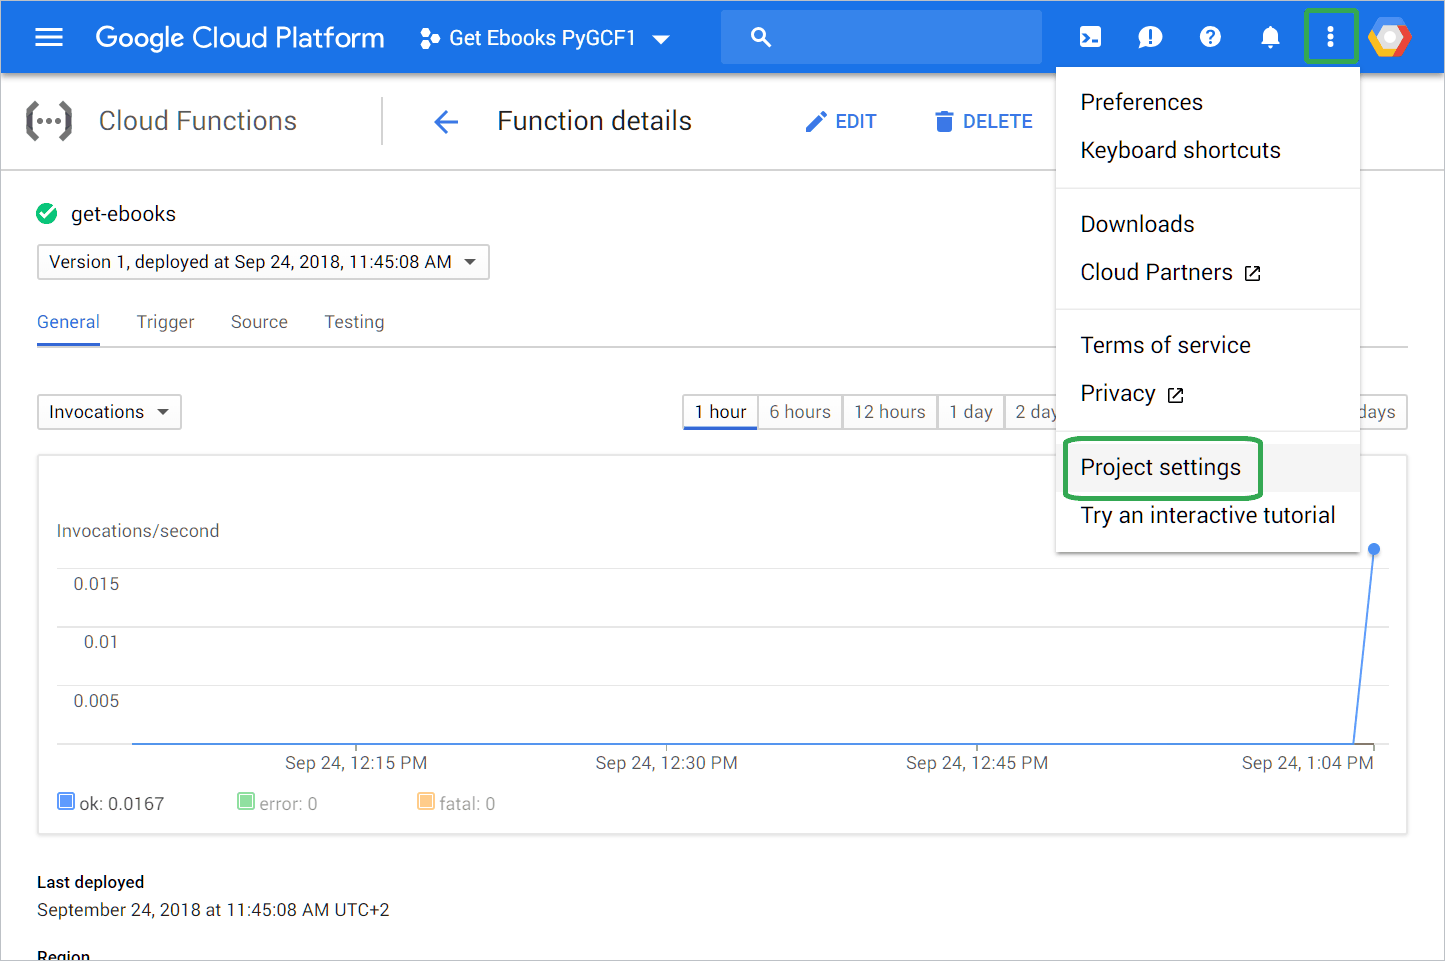This screenshot has height=961, width=1445.
Task: Click the EDIT button
Action: 841,122
